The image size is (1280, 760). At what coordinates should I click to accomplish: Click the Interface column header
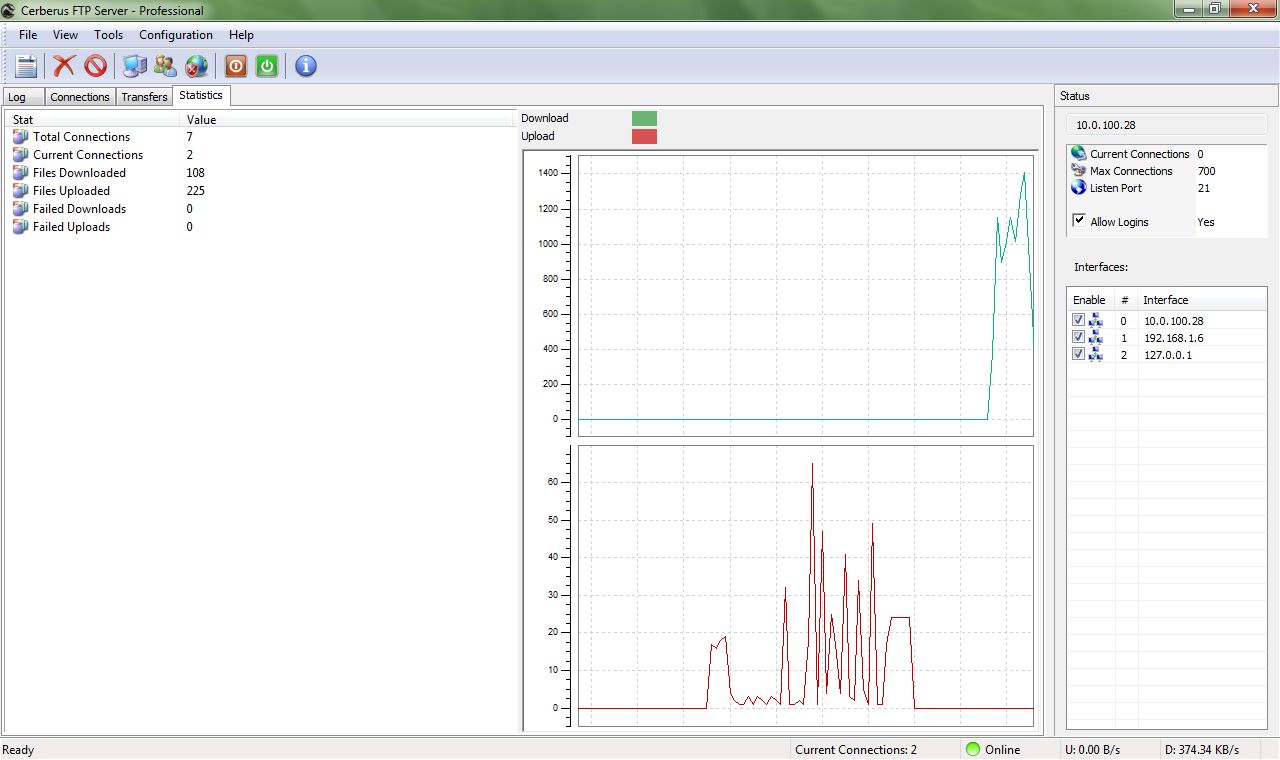(1202, 300)
